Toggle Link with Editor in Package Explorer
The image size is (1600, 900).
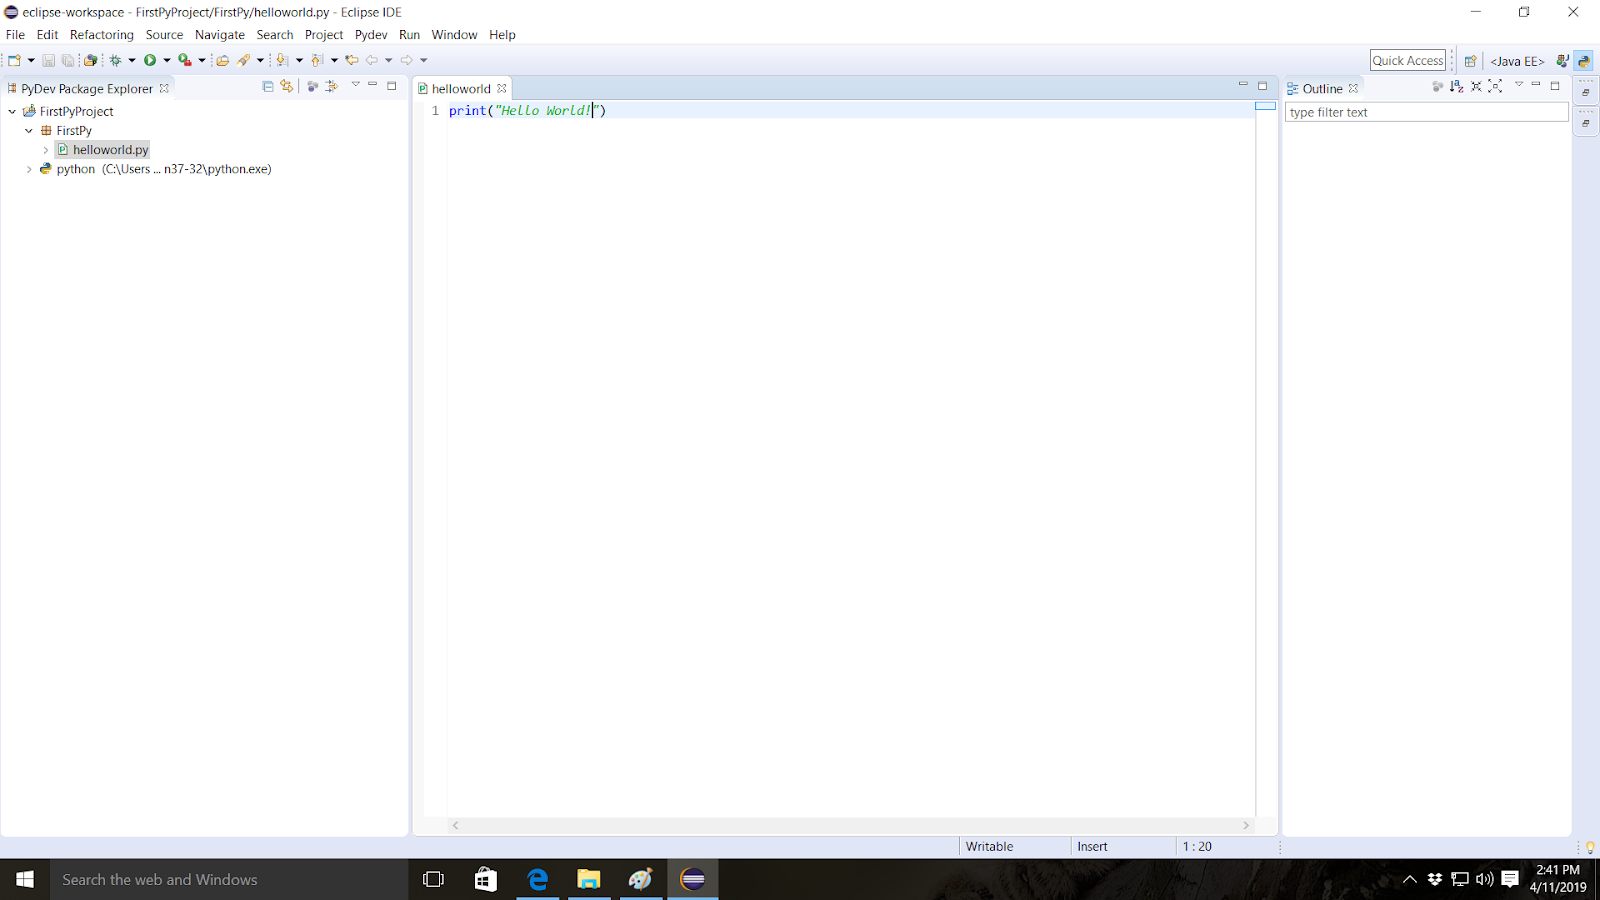(x=287, y=86)
